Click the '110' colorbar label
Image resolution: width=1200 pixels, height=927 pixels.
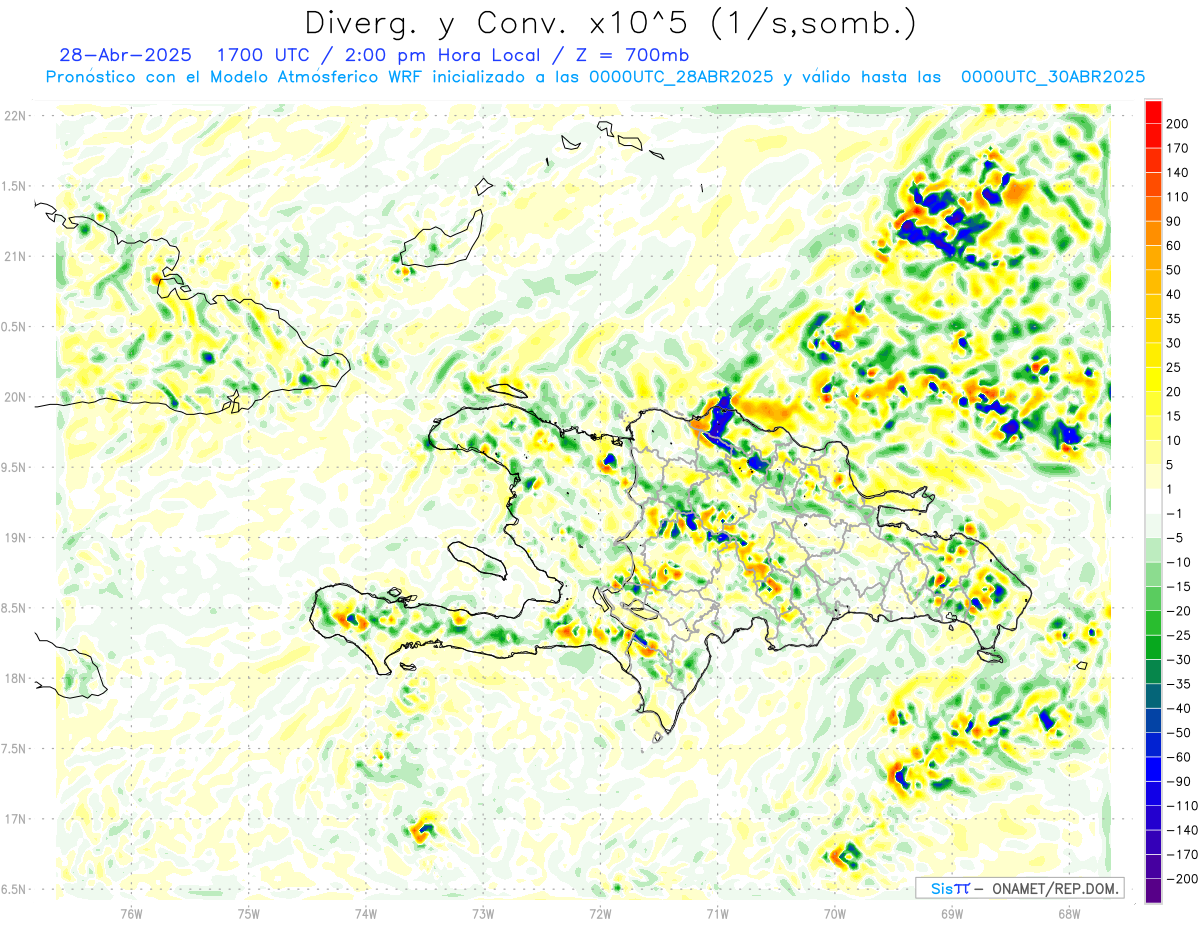1177,197
